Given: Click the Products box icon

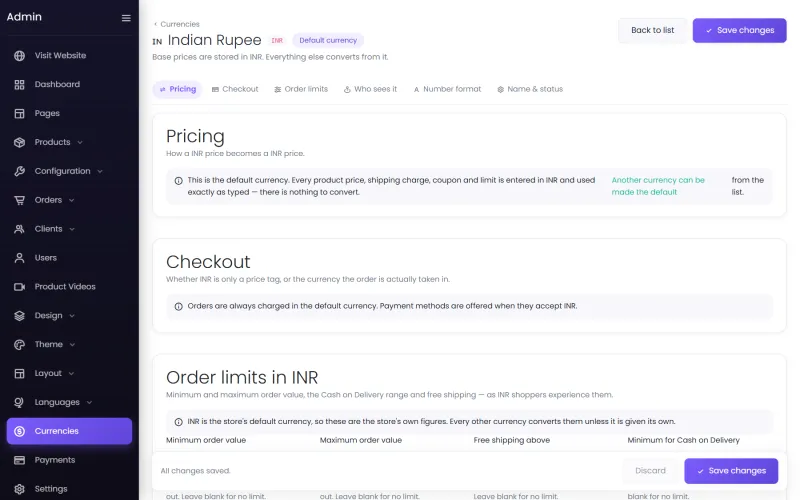Looking at the screenshot, I should point(19,142).
